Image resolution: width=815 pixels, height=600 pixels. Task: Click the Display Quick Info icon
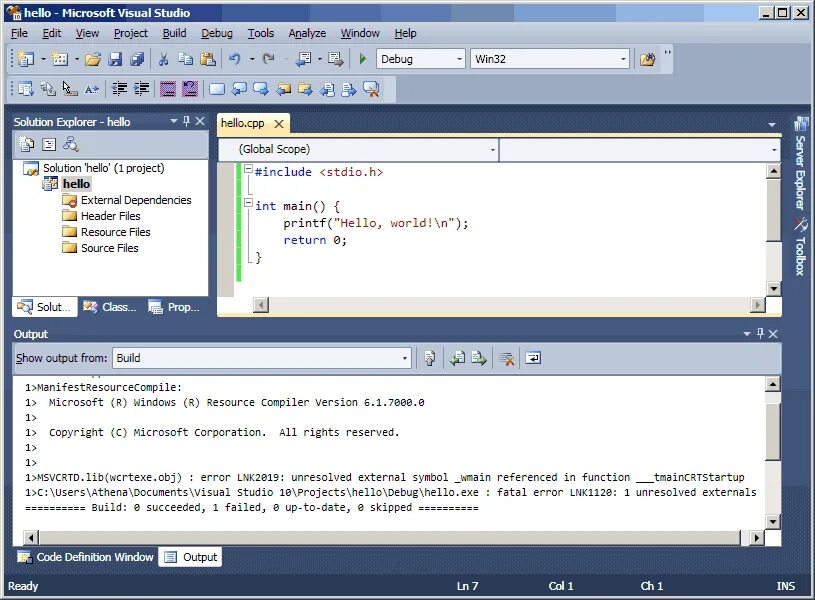(70, 89)
